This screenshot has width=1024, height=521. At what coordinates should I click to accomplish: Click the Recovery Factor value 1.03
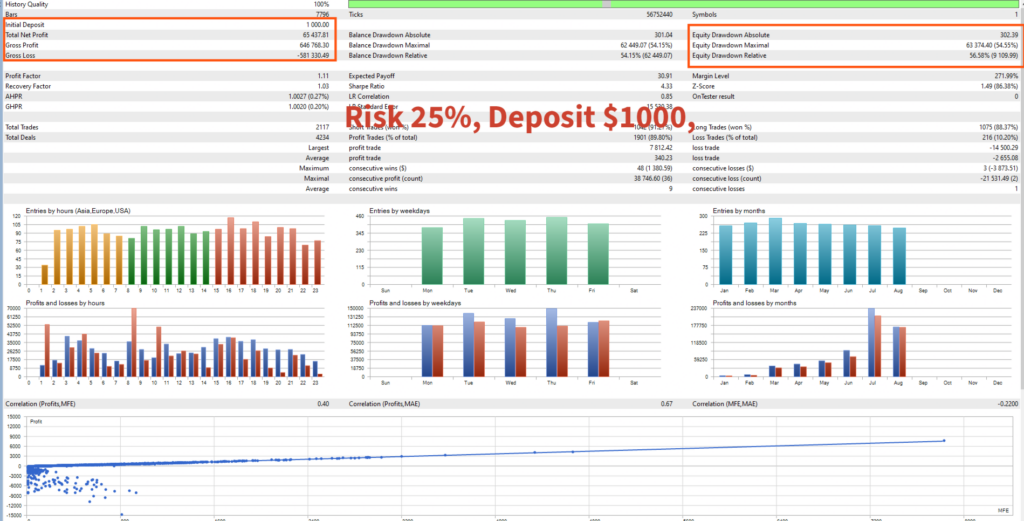[x=323, y=86]
